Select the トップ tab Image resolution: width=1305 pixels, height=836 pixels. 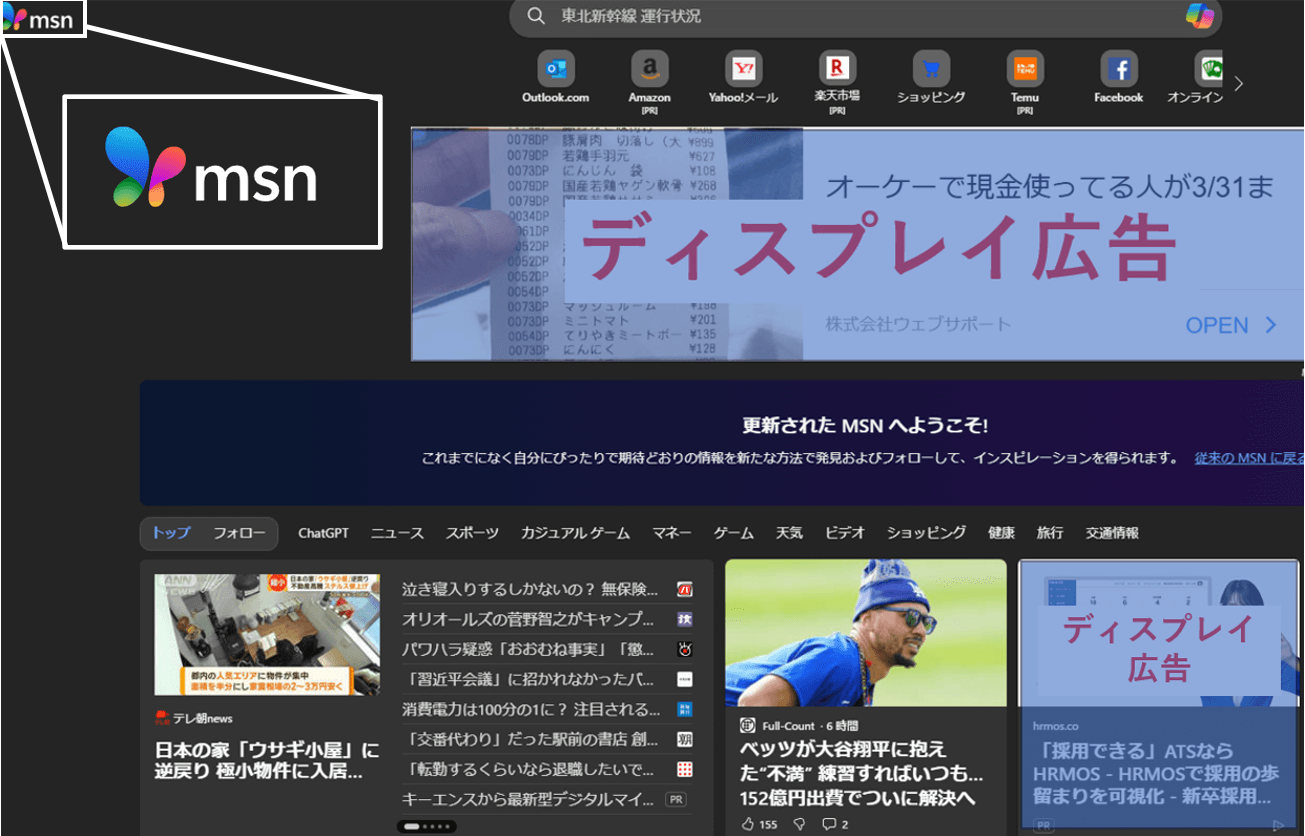[x=171, y=533]
